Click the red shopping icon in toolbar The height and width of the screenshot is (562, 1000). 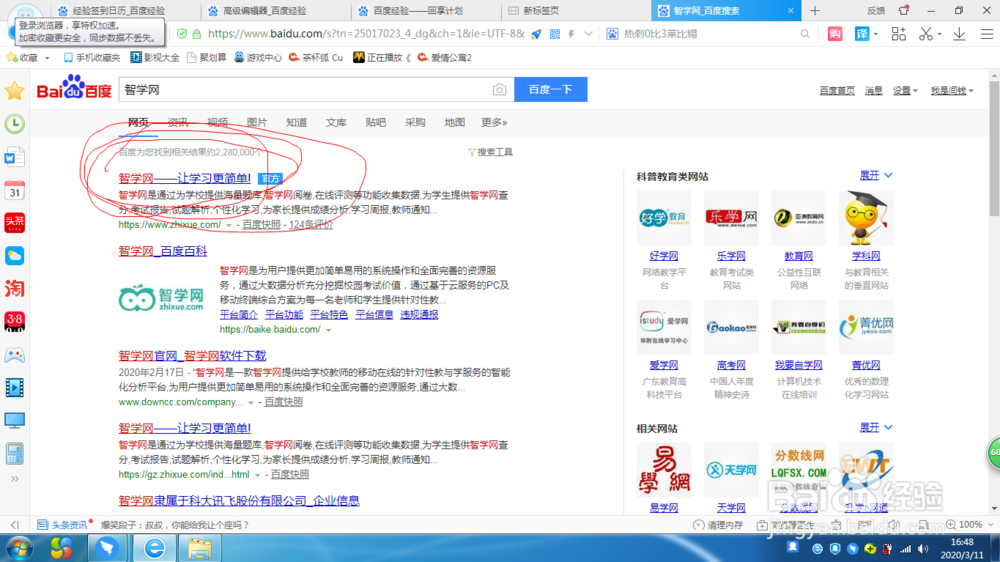click(x=835, y=34)
